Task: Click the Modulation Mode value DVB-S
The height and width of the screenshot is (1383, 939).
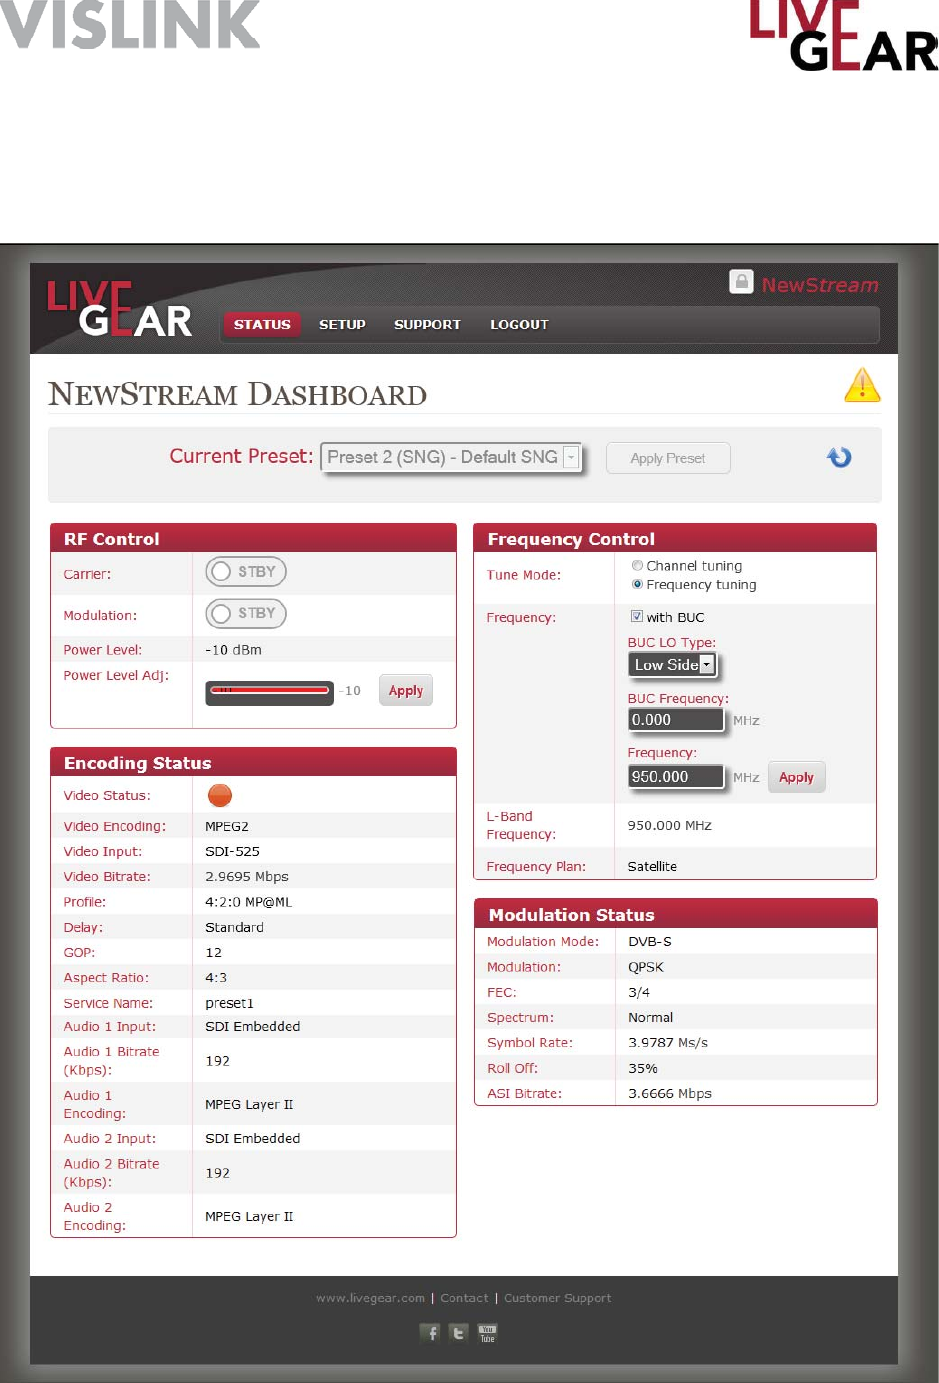Action: (x=650, y=941)
